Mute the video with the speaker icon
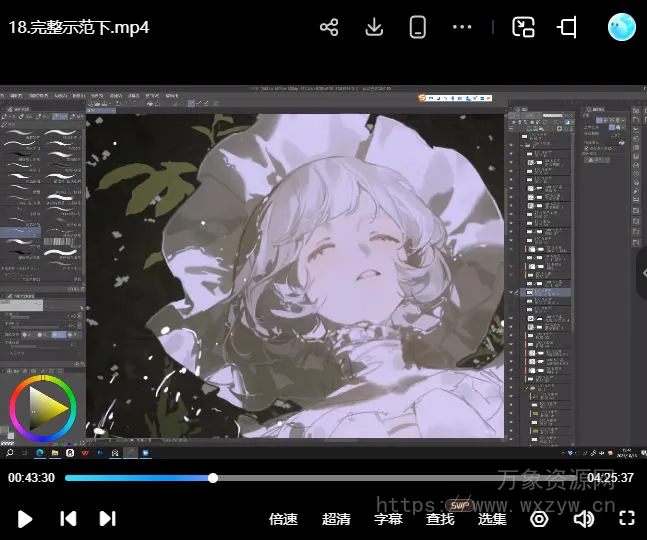This screenshot has height=540, width=647. (x=583, y=519)
